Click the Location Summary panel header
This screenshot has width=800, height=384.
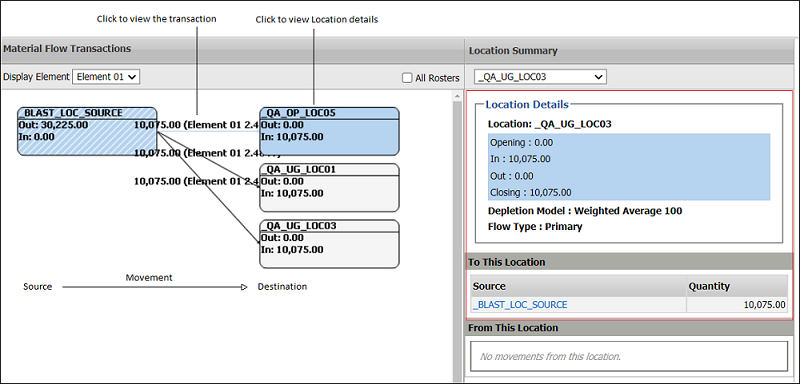513,51
